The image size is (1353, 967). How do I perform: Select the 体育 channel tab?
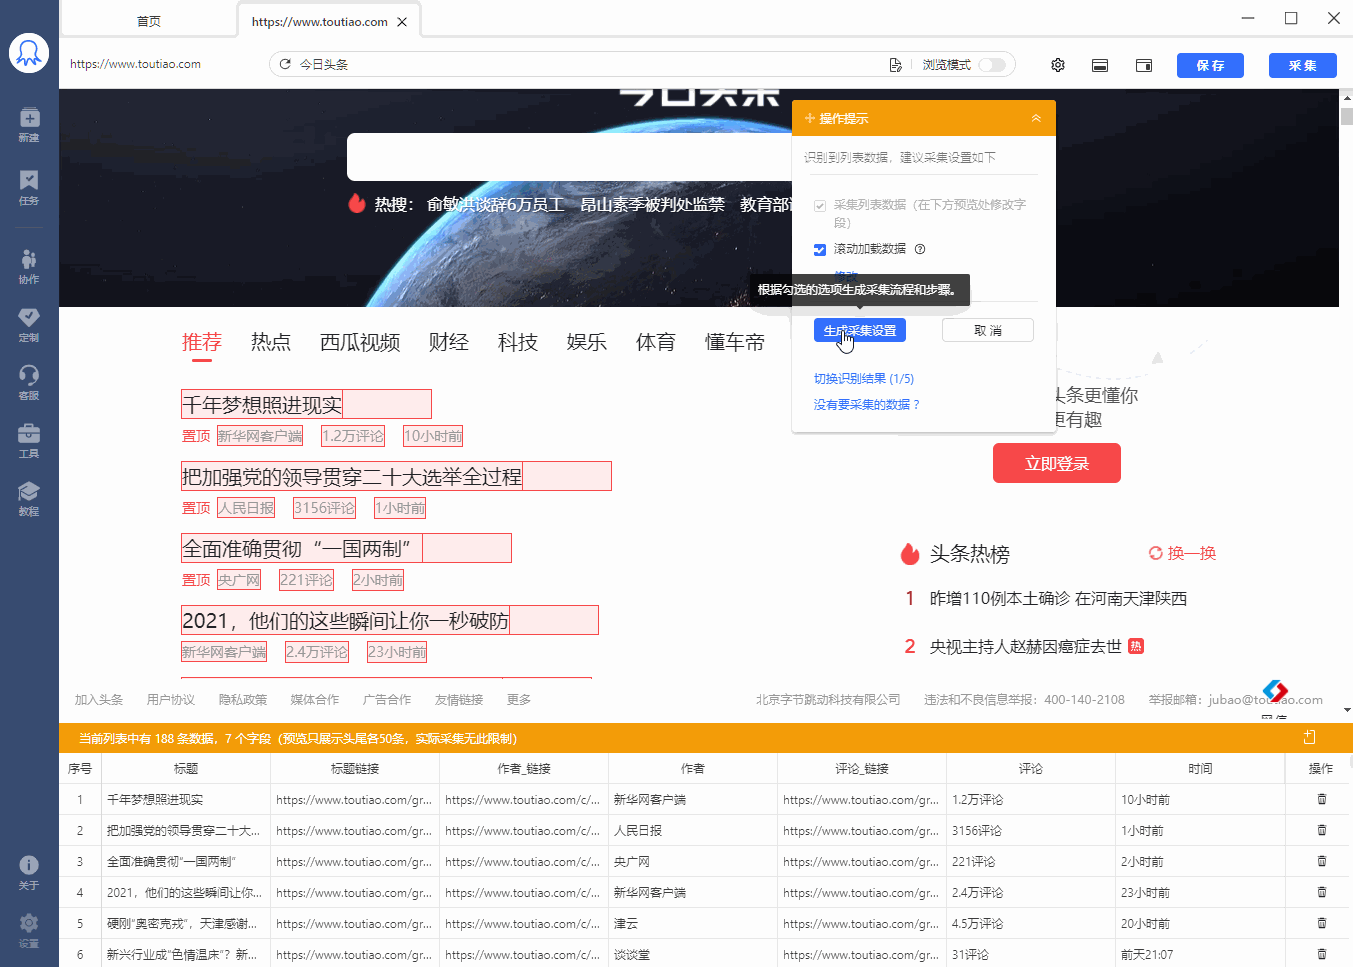(x=656, y=342)
